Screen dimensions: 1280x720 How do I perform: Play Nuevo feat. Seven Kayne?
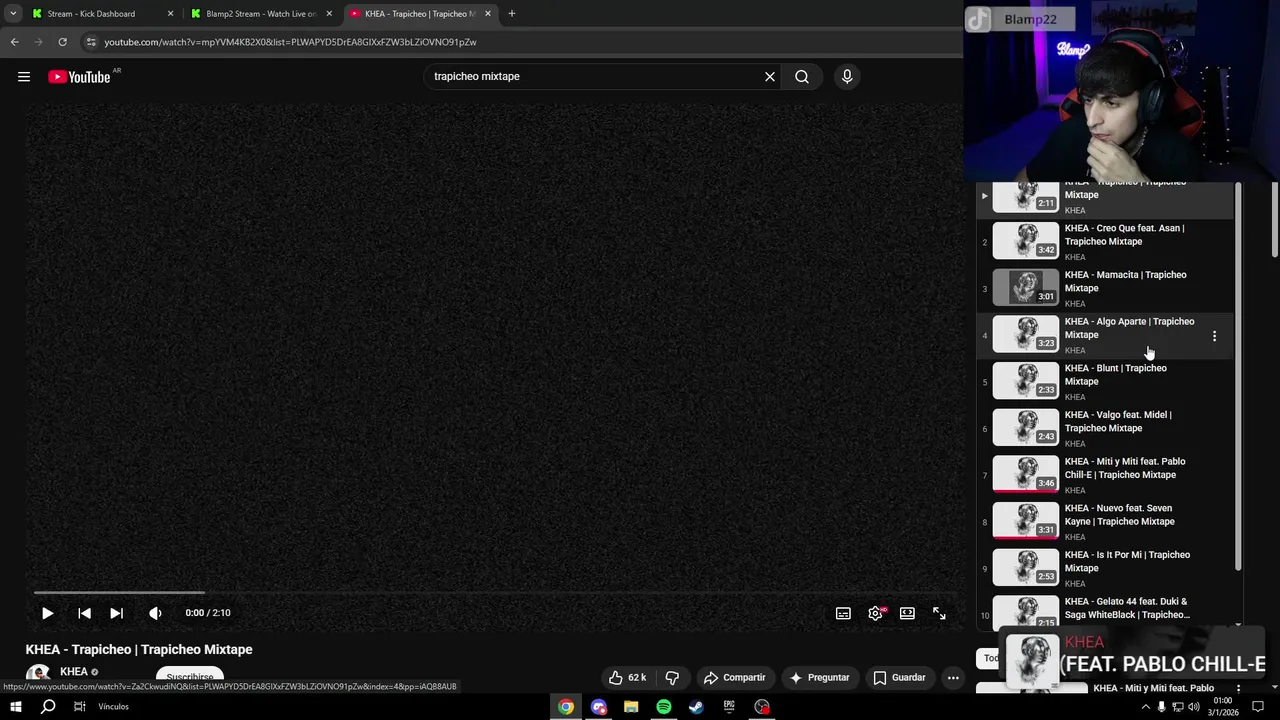[x=1104, y=522]
